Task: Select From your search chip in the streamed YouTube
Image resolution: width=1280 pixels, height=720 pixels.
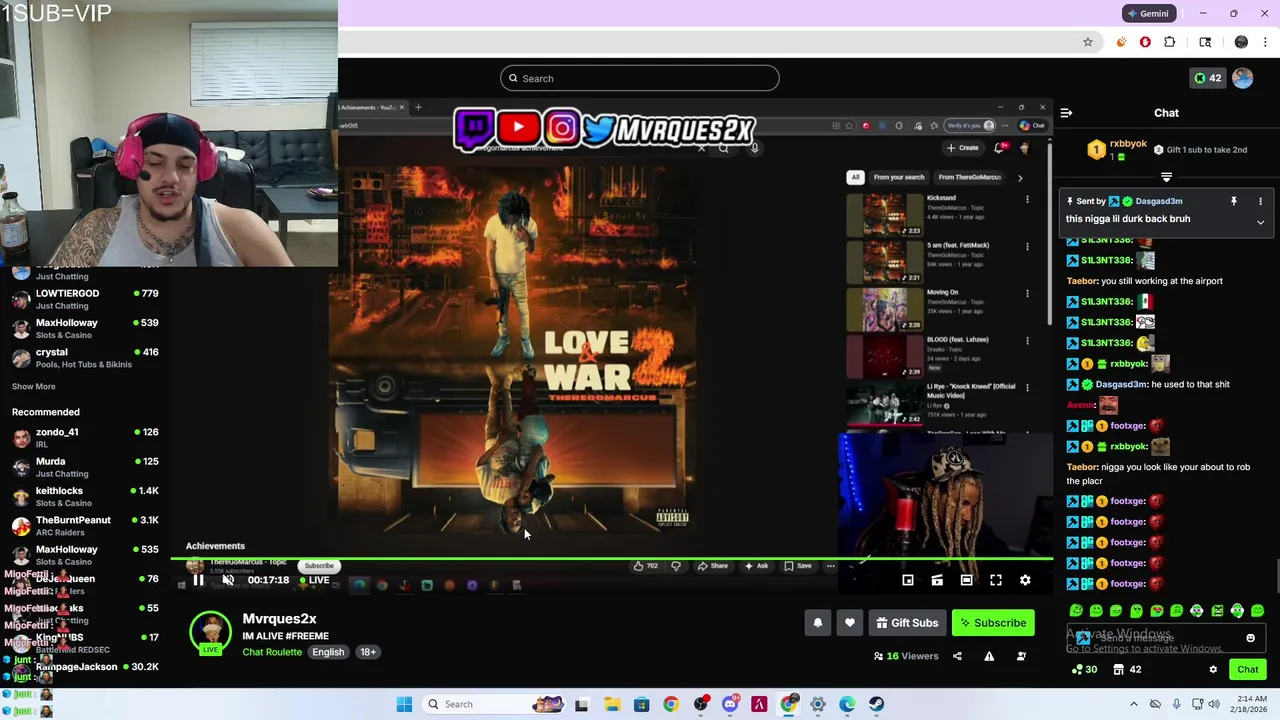Action: click(899, 177)
